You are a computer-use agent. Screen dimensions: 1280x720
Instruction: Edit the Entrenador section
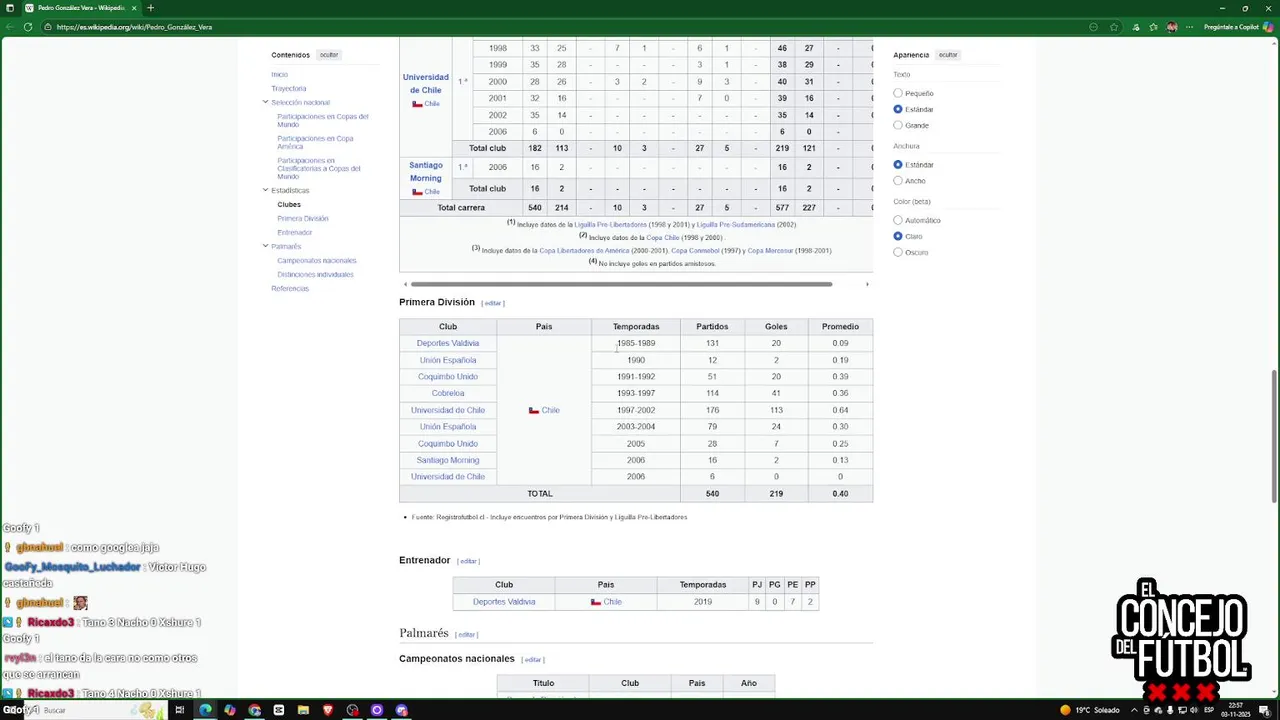click(x=468, y=561)
